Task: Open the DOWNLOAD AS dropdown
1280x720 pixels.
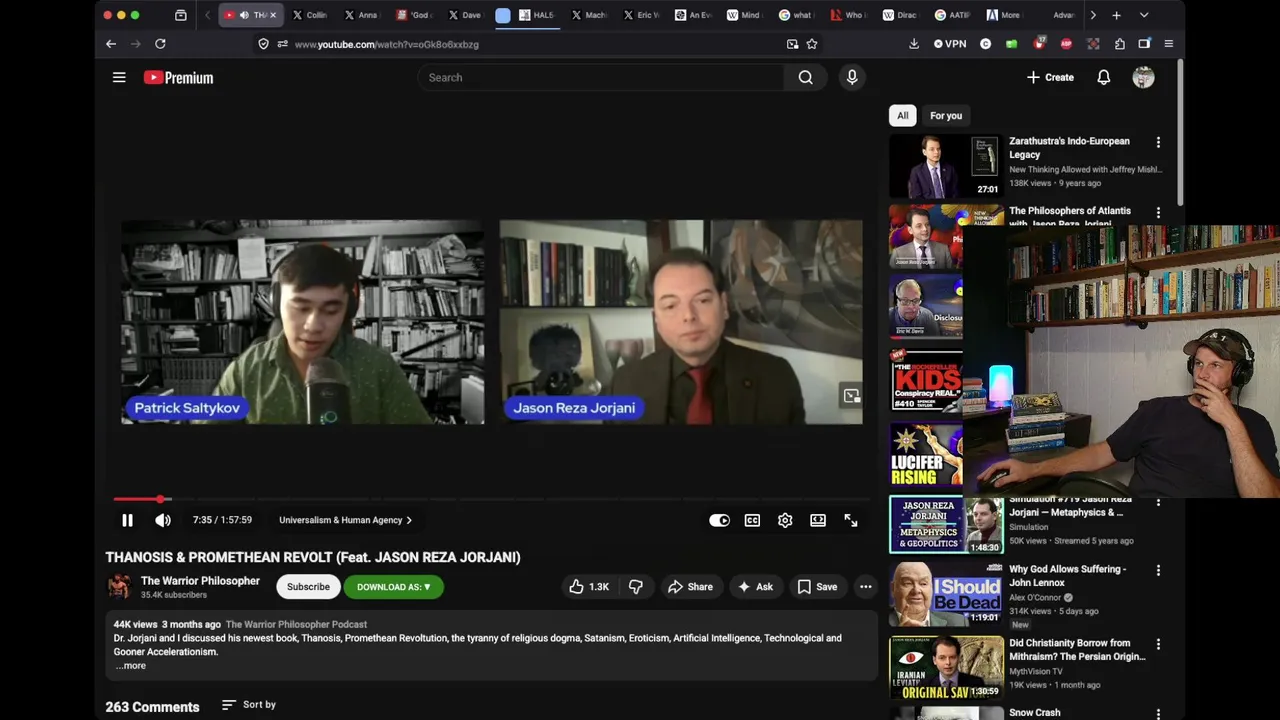Action: [393, 587]
